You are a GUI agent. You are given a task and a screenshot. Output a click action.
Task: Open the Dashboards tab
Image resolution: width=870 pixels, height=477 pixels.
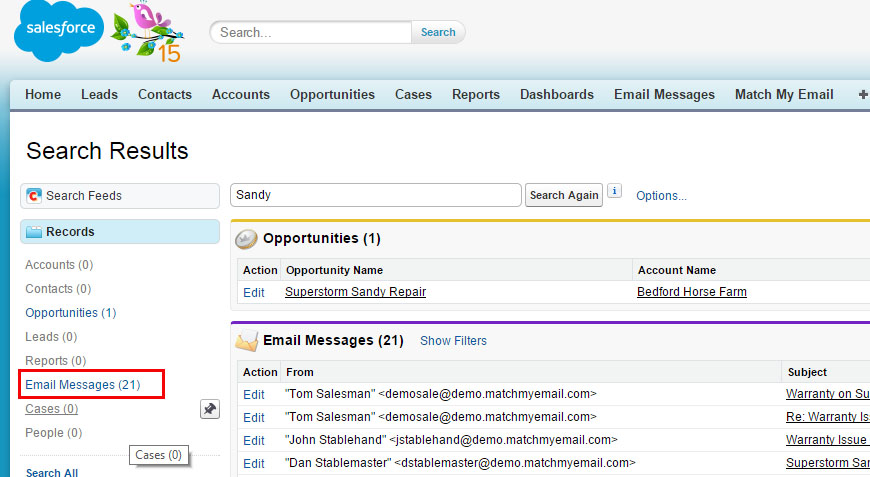(556, 94)
